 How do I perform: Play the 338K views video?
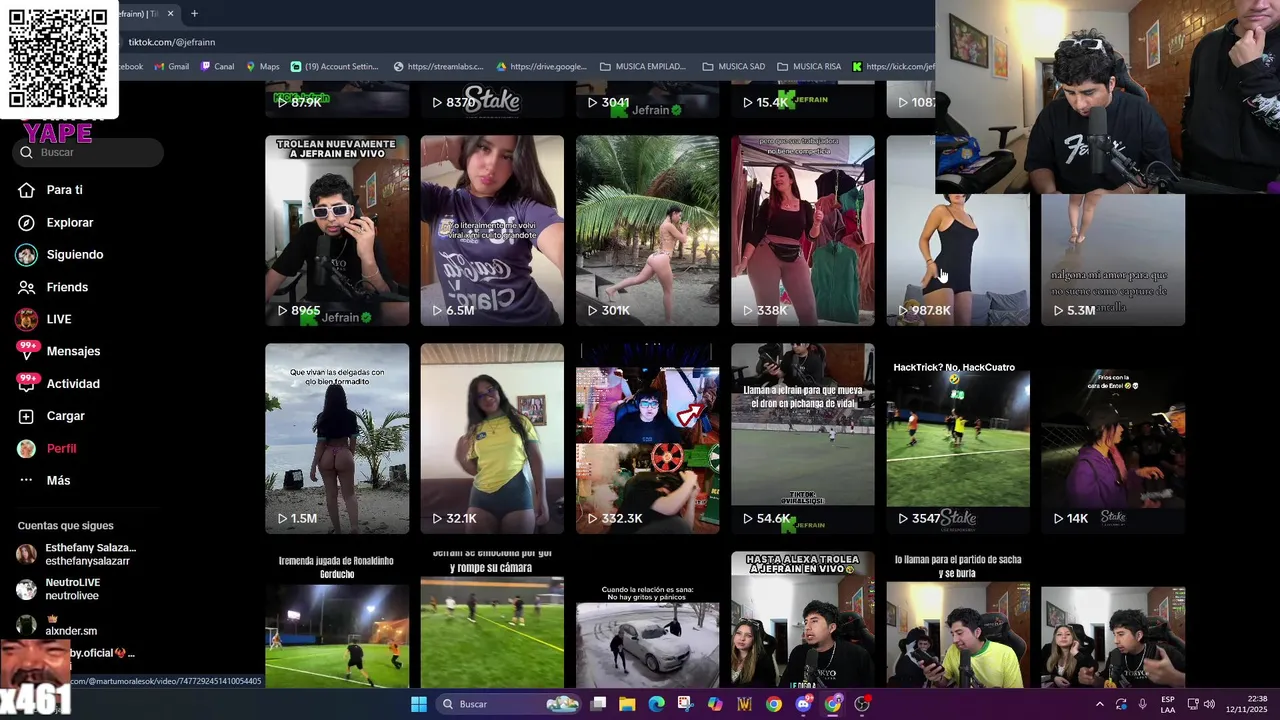point(802,231)
